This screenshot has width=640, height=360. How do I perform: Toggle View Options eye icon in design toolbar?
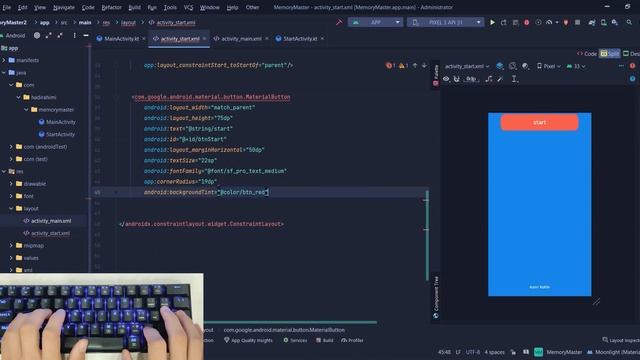click(x=446, y=79)
